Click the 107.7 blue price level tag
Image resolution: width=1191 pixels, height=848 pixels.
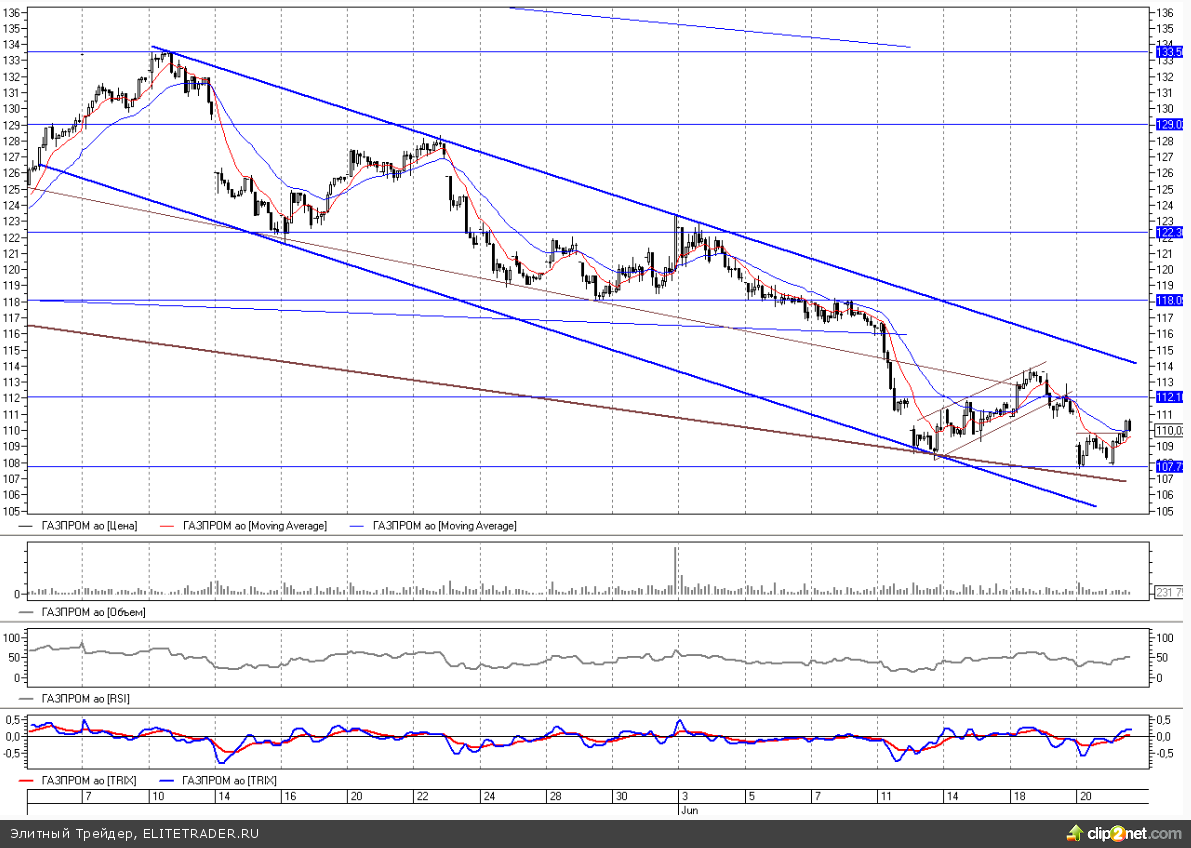1169,466
